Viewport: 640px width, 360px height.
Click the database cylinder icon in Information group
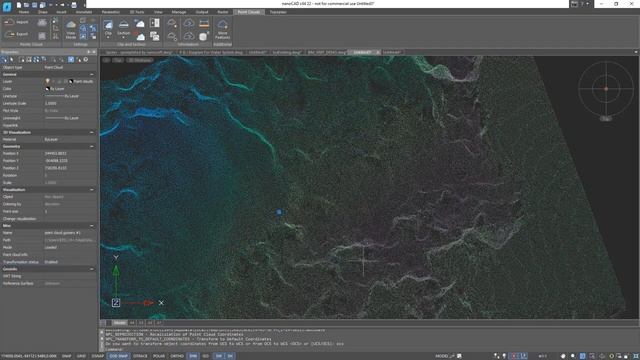click(x=203, y=37)
